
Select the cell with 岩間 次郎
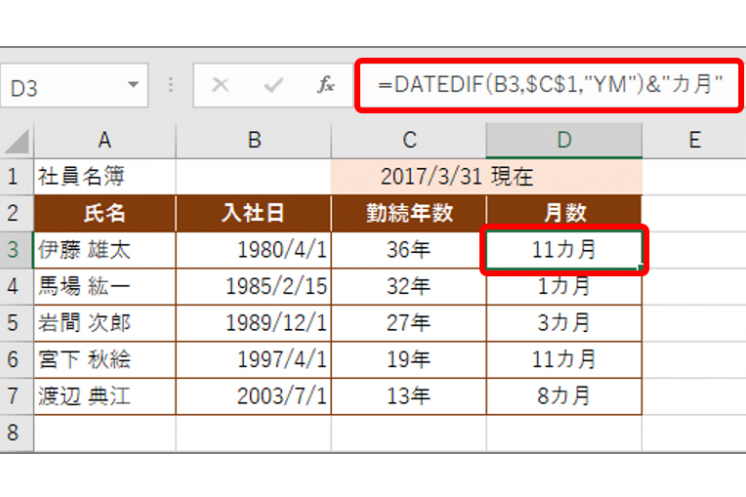pos(105,323)
